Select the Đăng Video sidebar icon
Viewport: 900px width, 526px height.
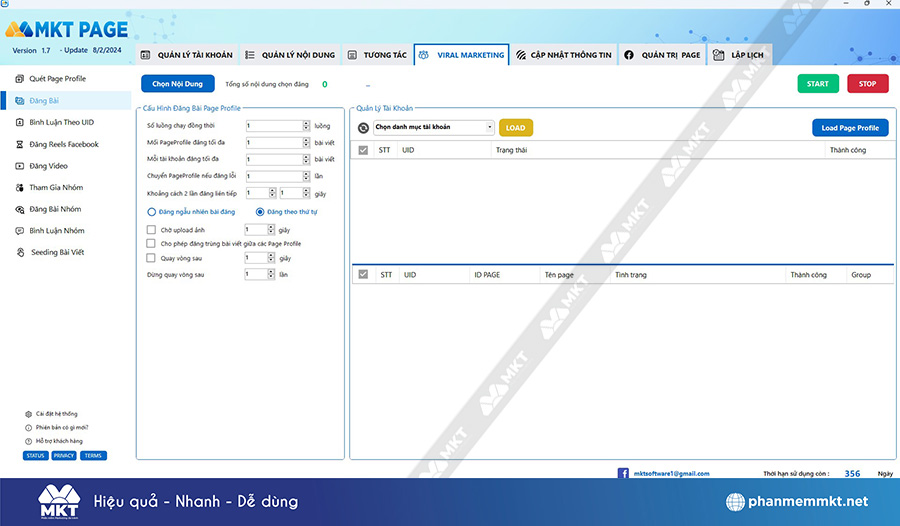pos(20,166)
